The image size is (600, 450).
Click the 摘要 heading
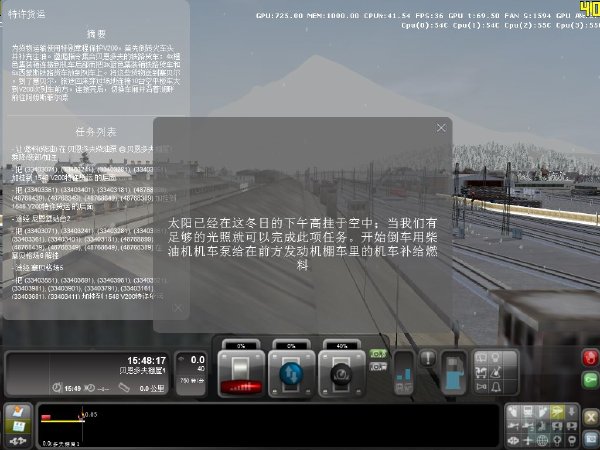point(96,34)
